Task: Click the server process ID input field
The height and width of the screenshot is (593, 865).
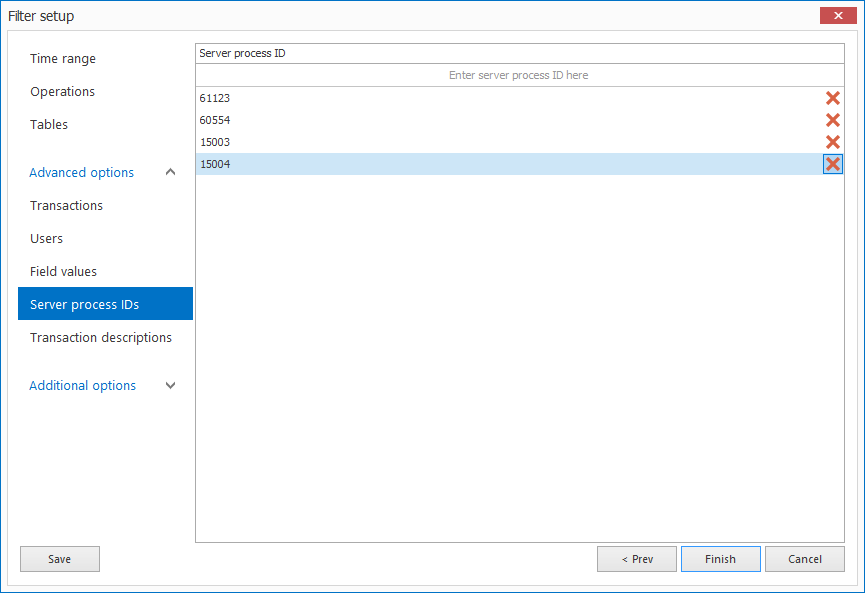Action: coord(518,75)
